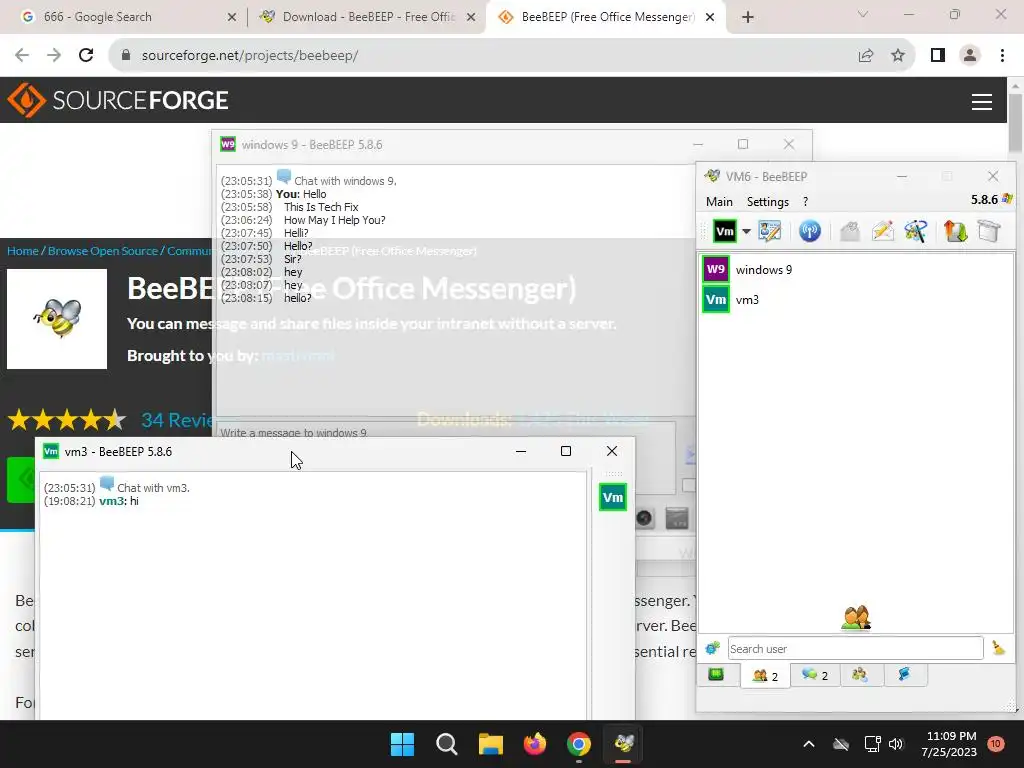1024x768 pixels.
Task: Click version number 5.8.6 in BeeBEEP
Action: (x=984, y=200)
